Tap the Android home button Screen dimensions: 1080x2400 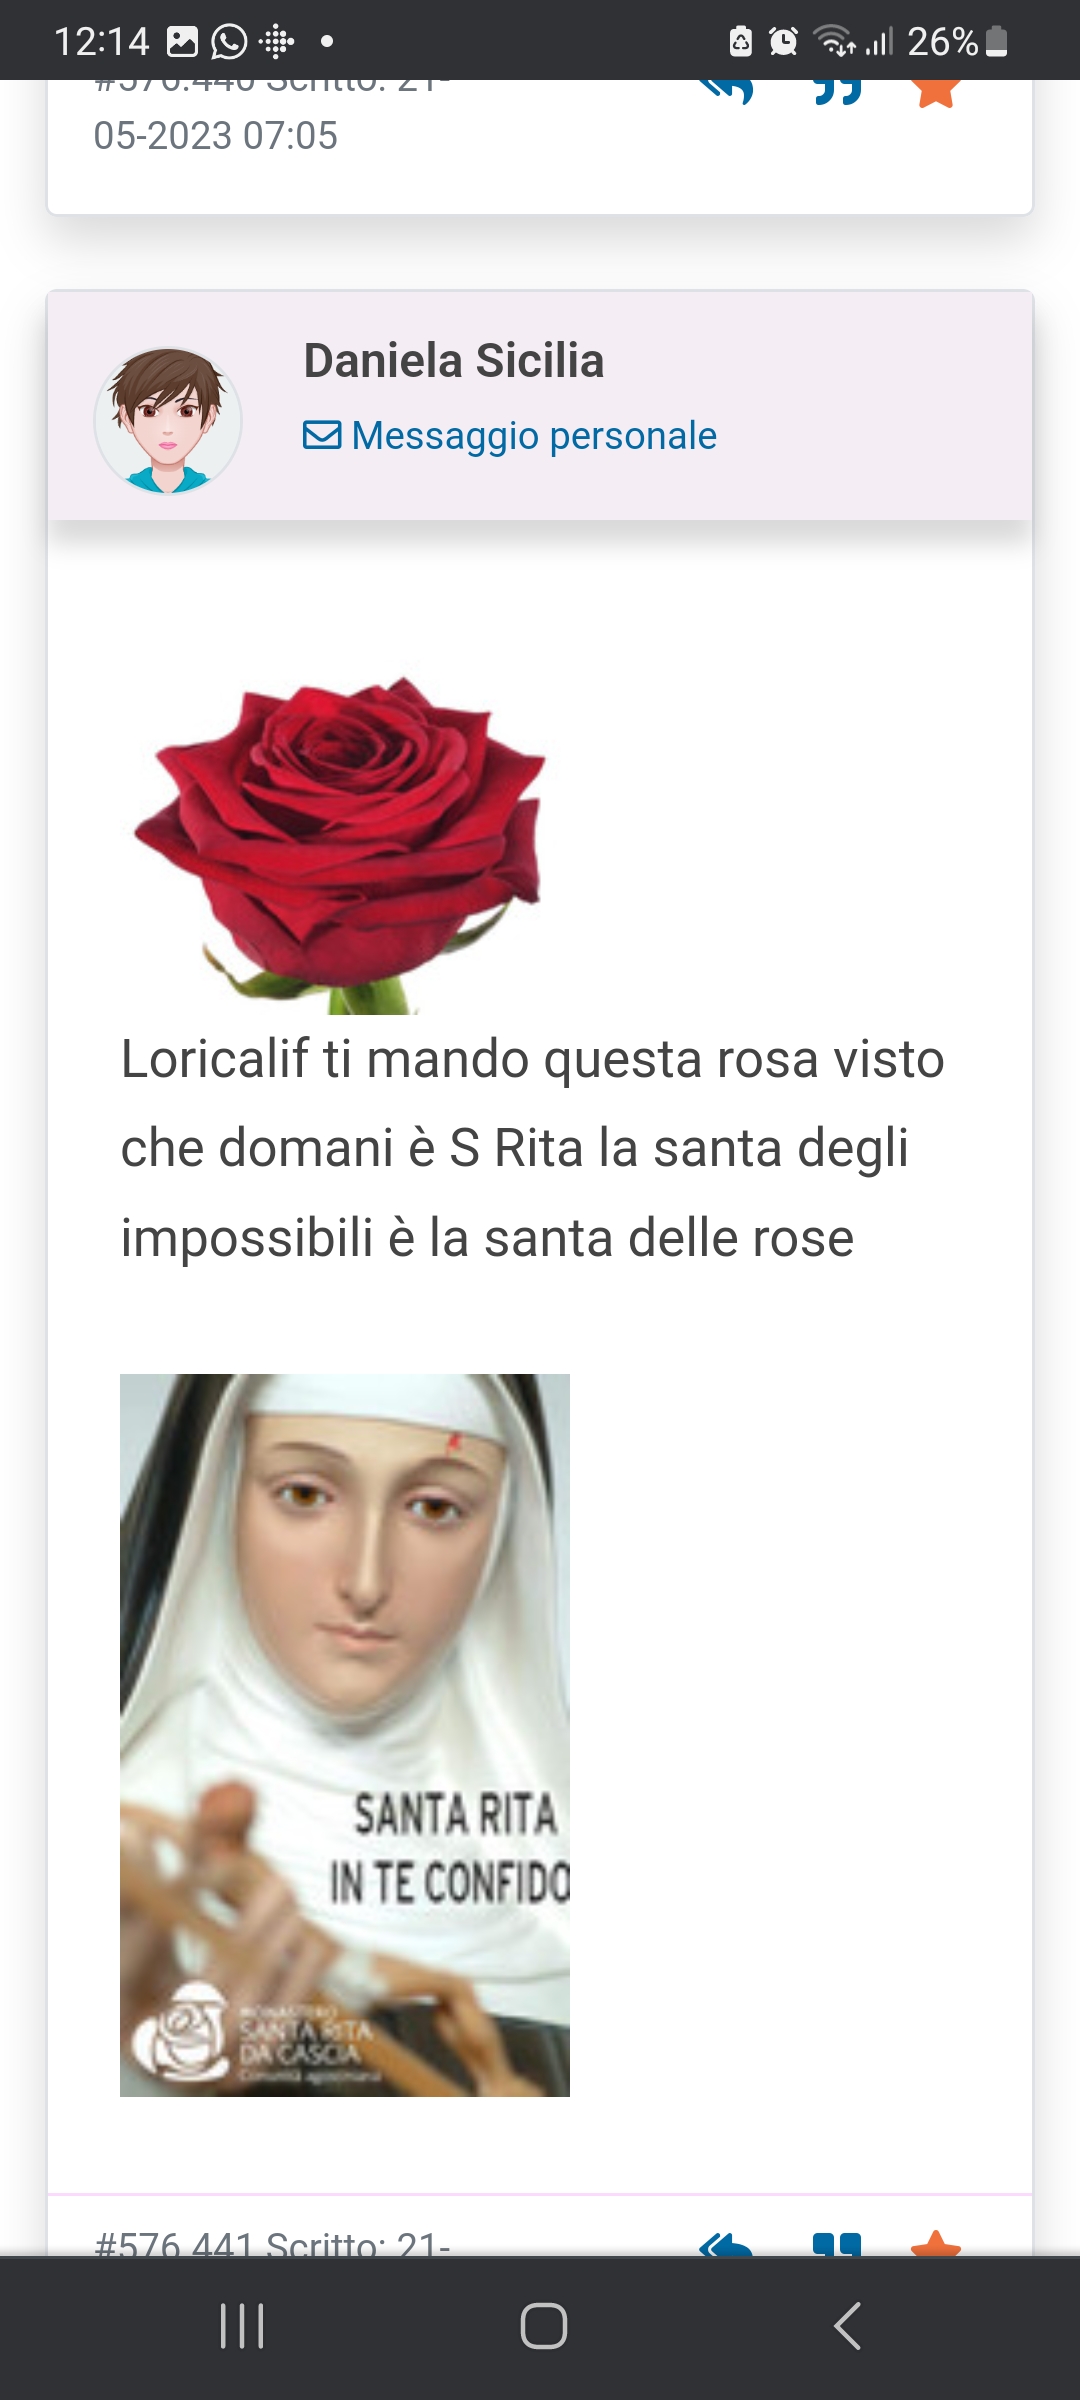(x=544, y=2326)
